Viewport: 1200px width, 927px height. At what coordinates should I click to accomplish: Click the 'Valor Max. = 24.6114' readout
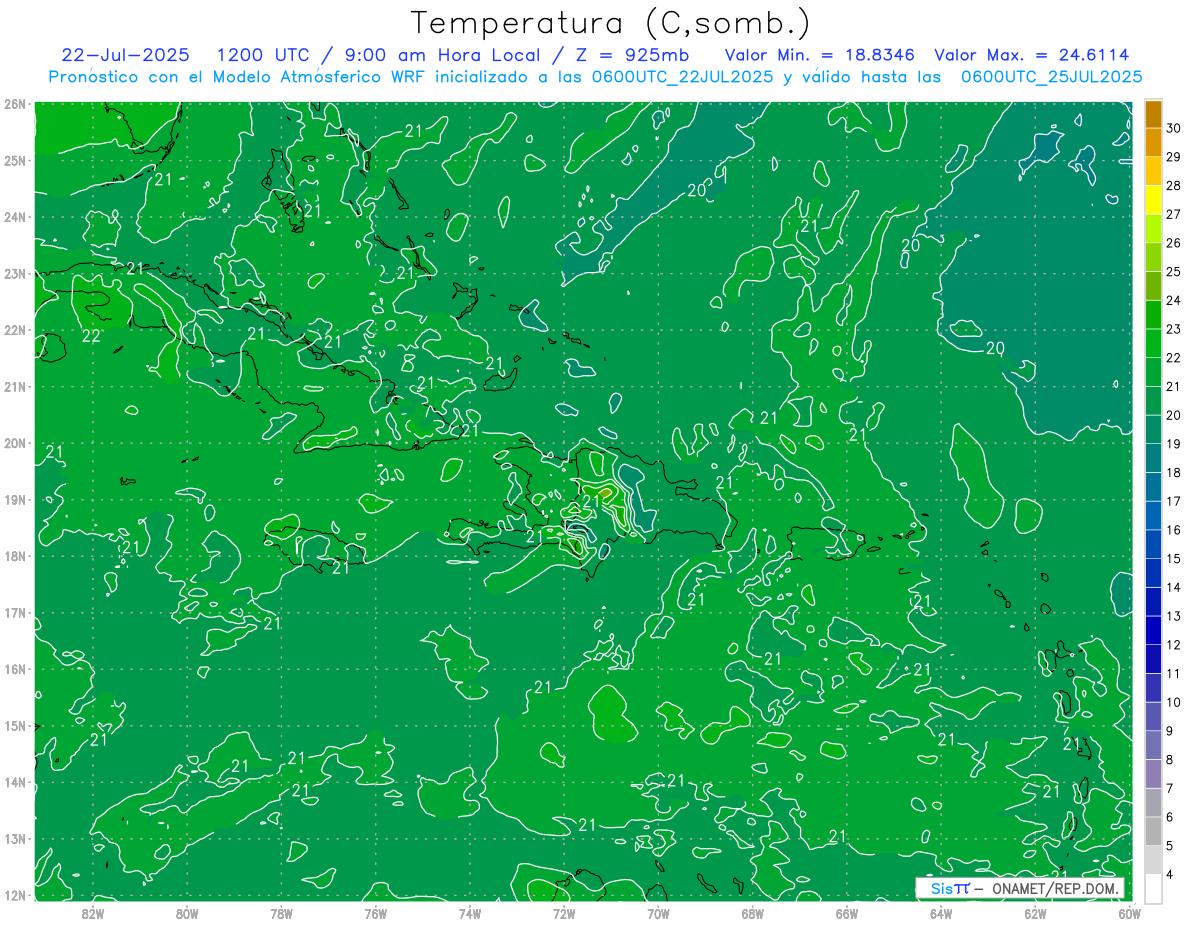[x=1032, y=55]
